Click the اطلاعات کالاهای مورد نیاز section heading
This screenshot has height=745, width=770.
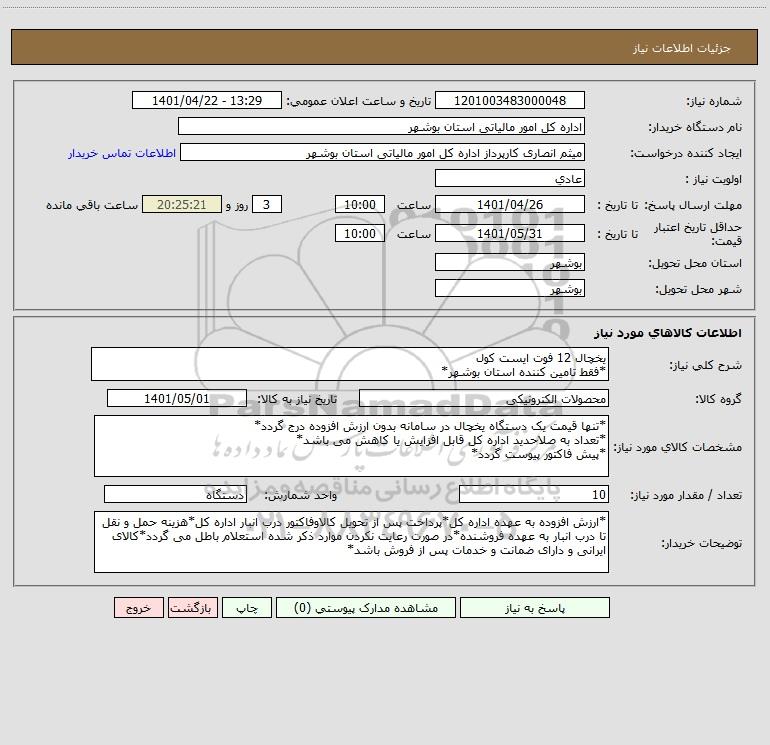click(667, 333)
